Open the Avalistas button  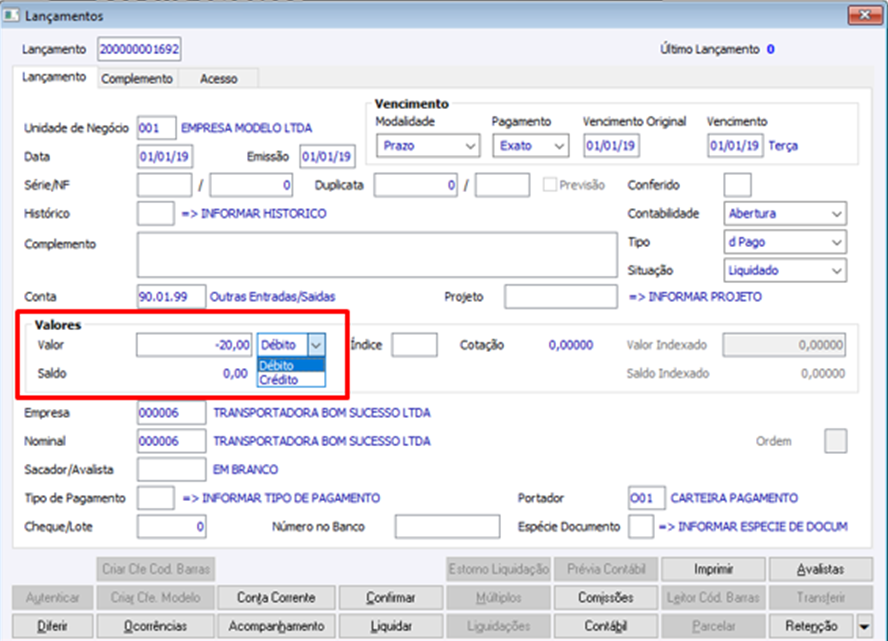point(821,569)
